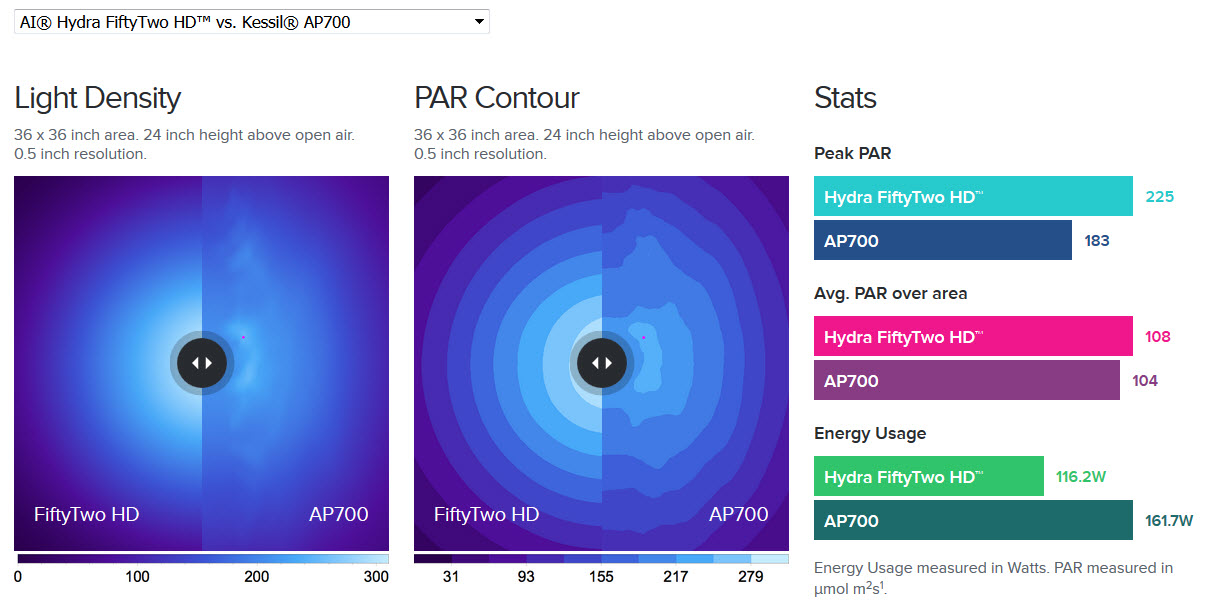Viewport: 1215px width, 606px height.
Task: Click the Light Density comparison slider handle
Action: tap(202, 363)
